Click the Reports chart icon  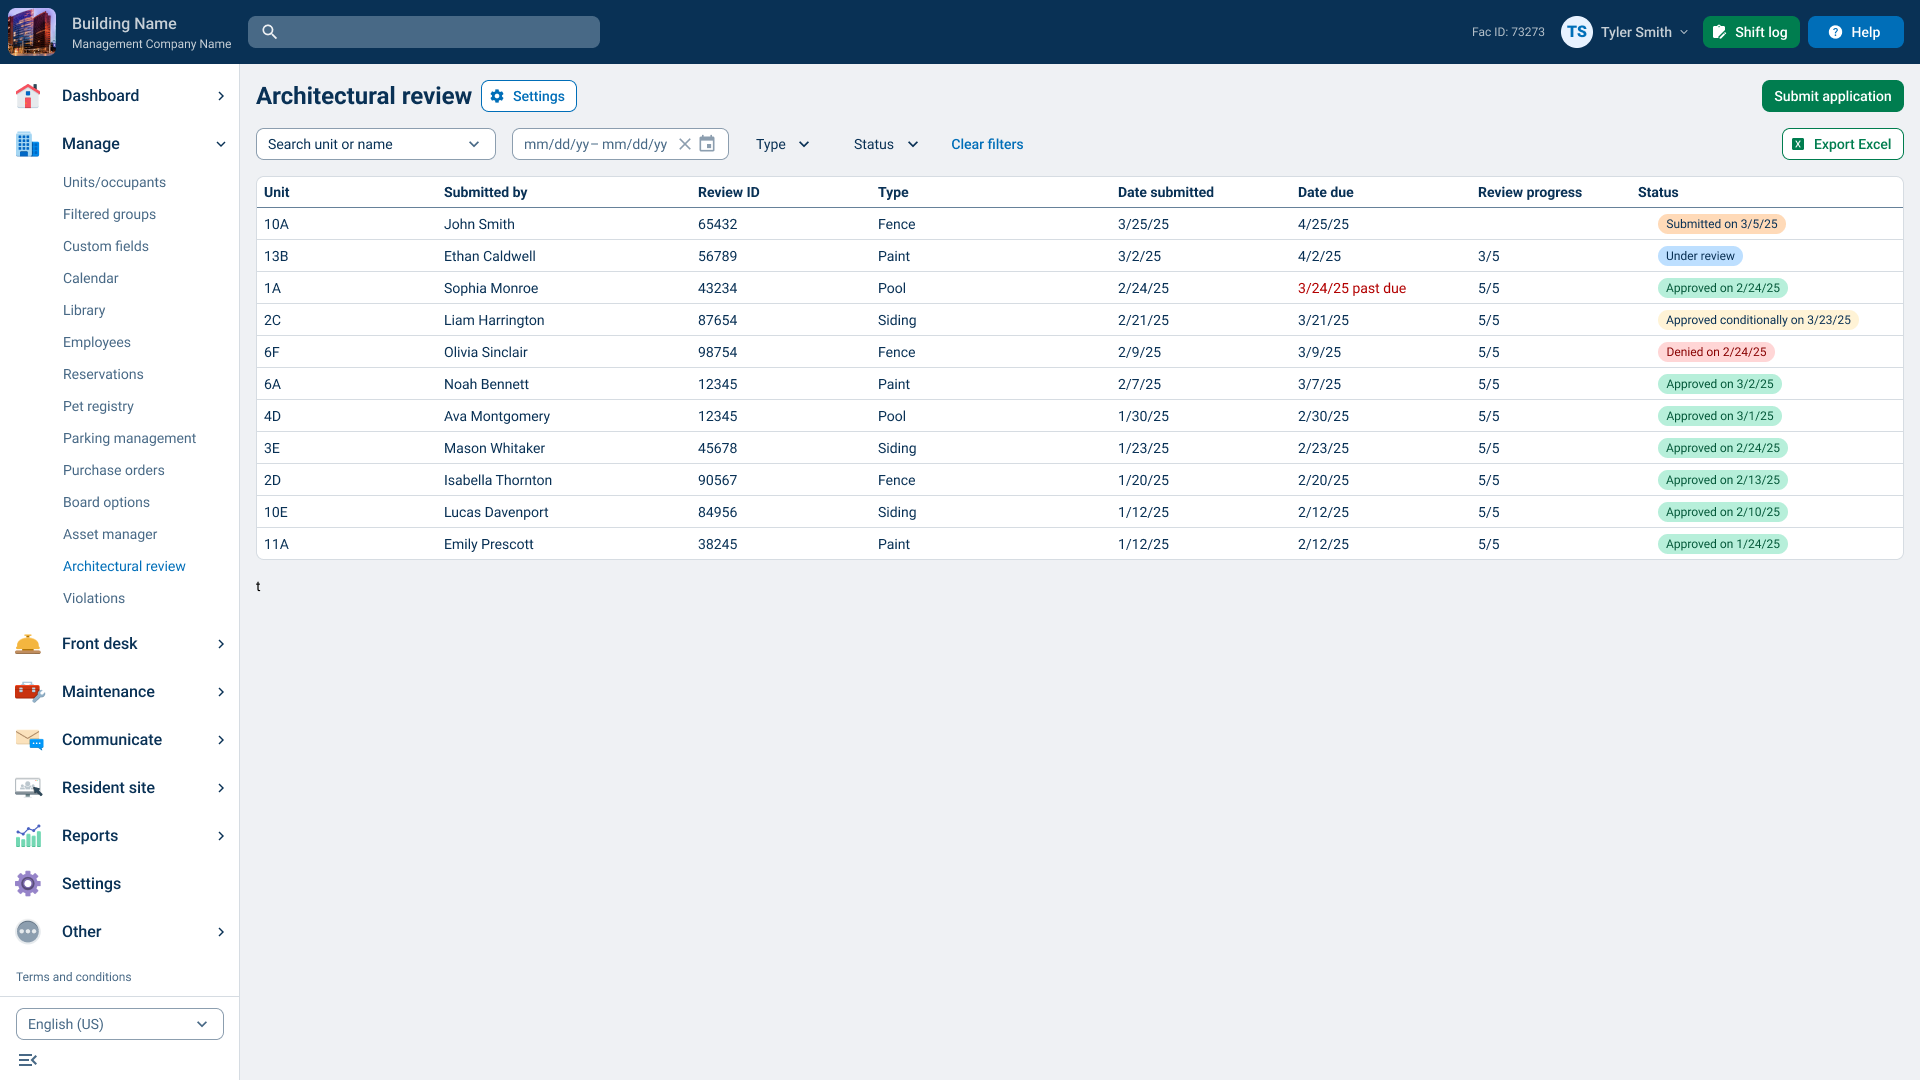point(28,836)
